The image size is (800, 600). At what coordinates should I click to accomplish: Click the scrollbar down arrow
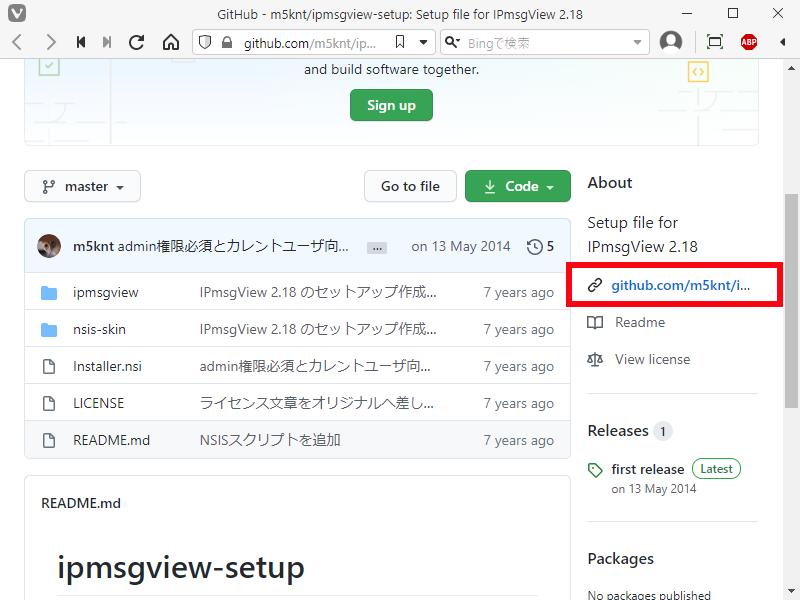tap(791, 592)
